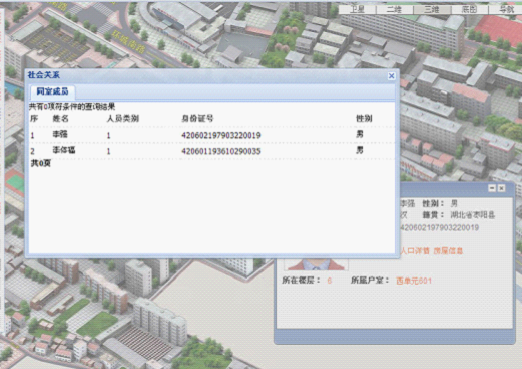
Task: Click the 性别 column header
Action: pyautogui.click(x=364, y=118)
